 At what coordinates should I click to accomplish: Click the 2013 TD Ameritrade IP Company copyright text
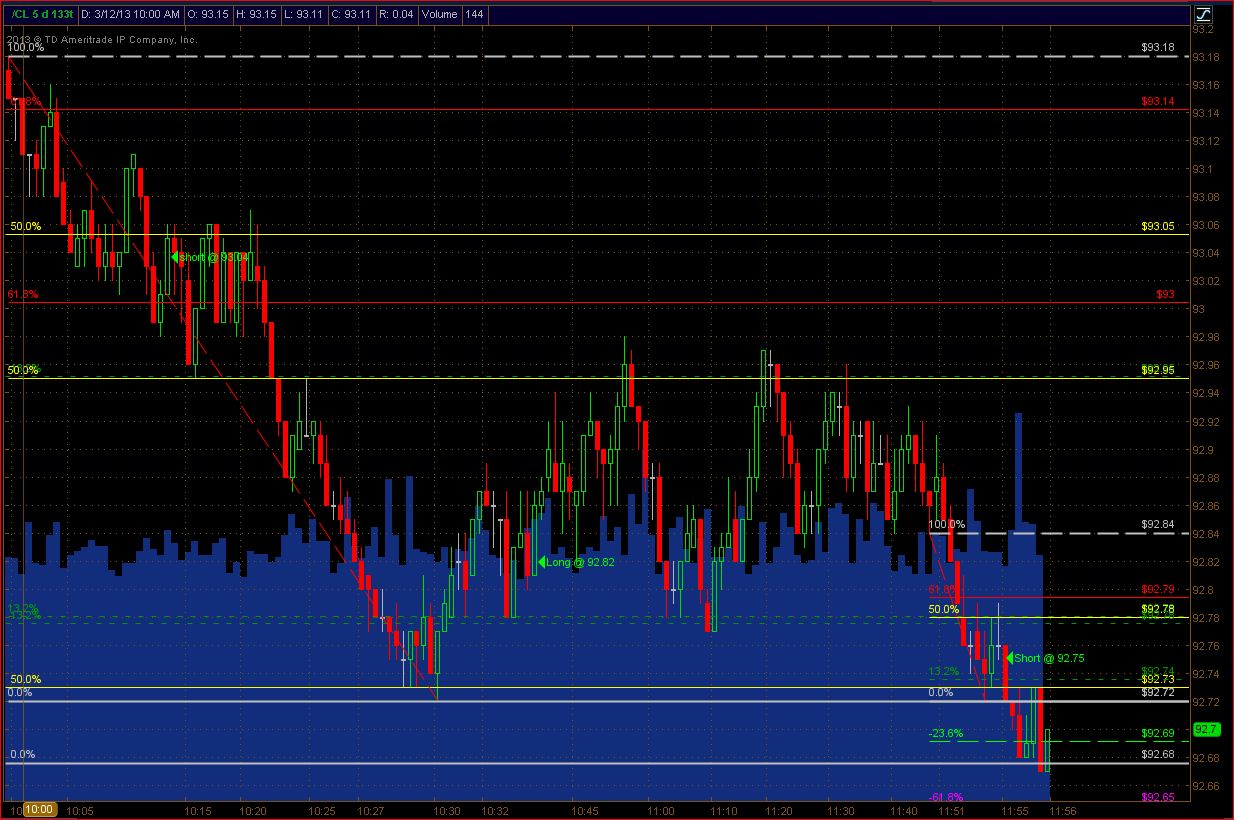pyautogui.click(x=102, y=39)
